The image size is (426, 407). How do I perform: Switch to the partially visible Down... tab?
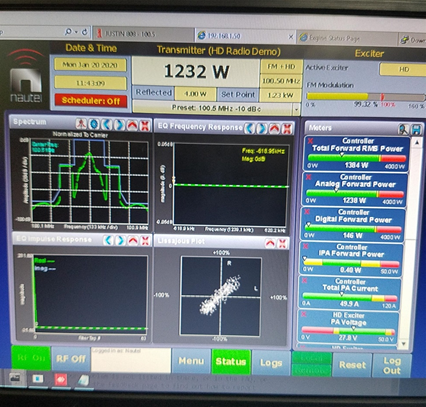(x=413, y=40)
